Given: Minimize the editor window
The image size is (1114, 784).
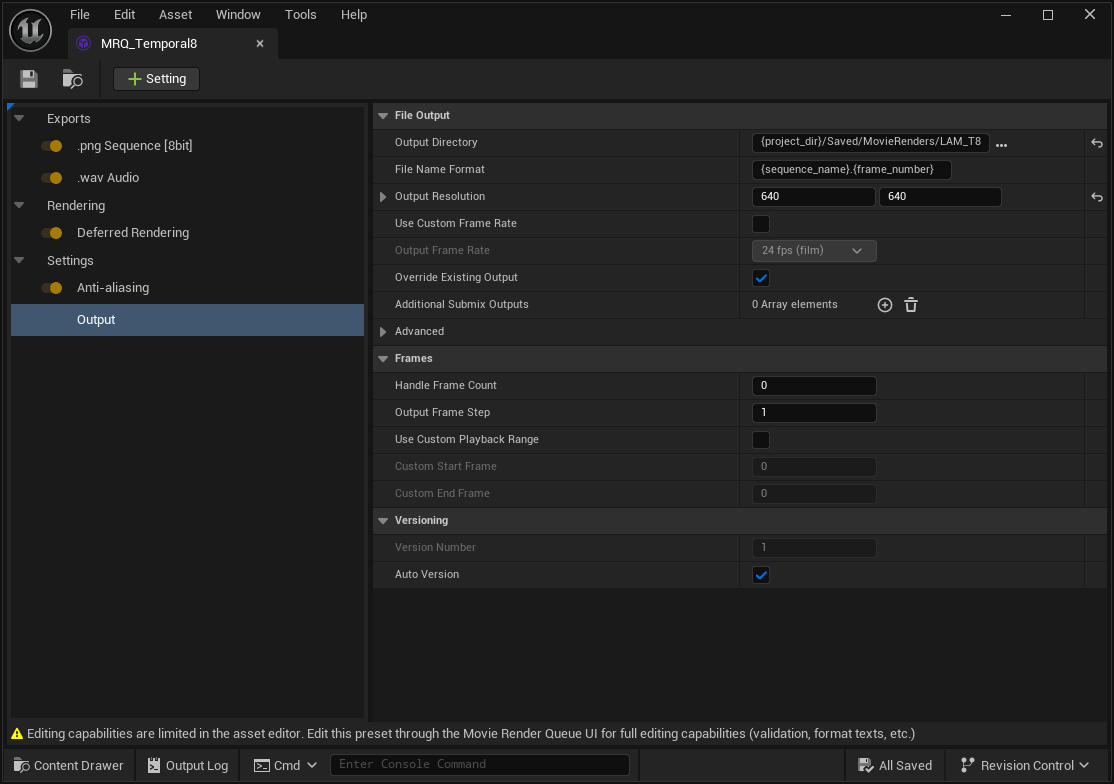Looking at the screenshot, I should click(x=1005, y=15).
